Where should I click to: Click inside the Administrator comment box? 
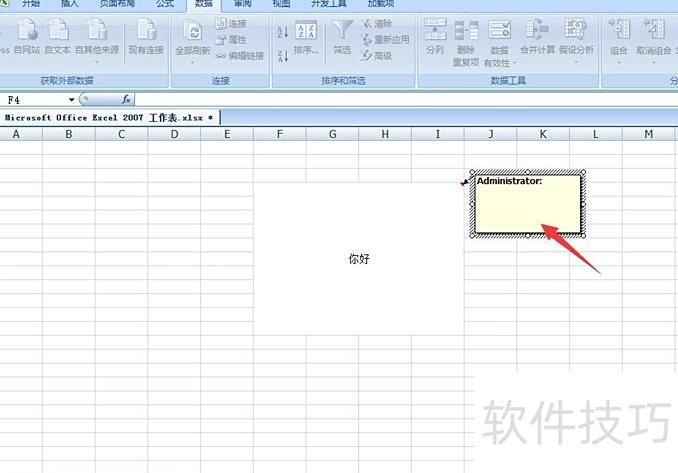(528, 204)
